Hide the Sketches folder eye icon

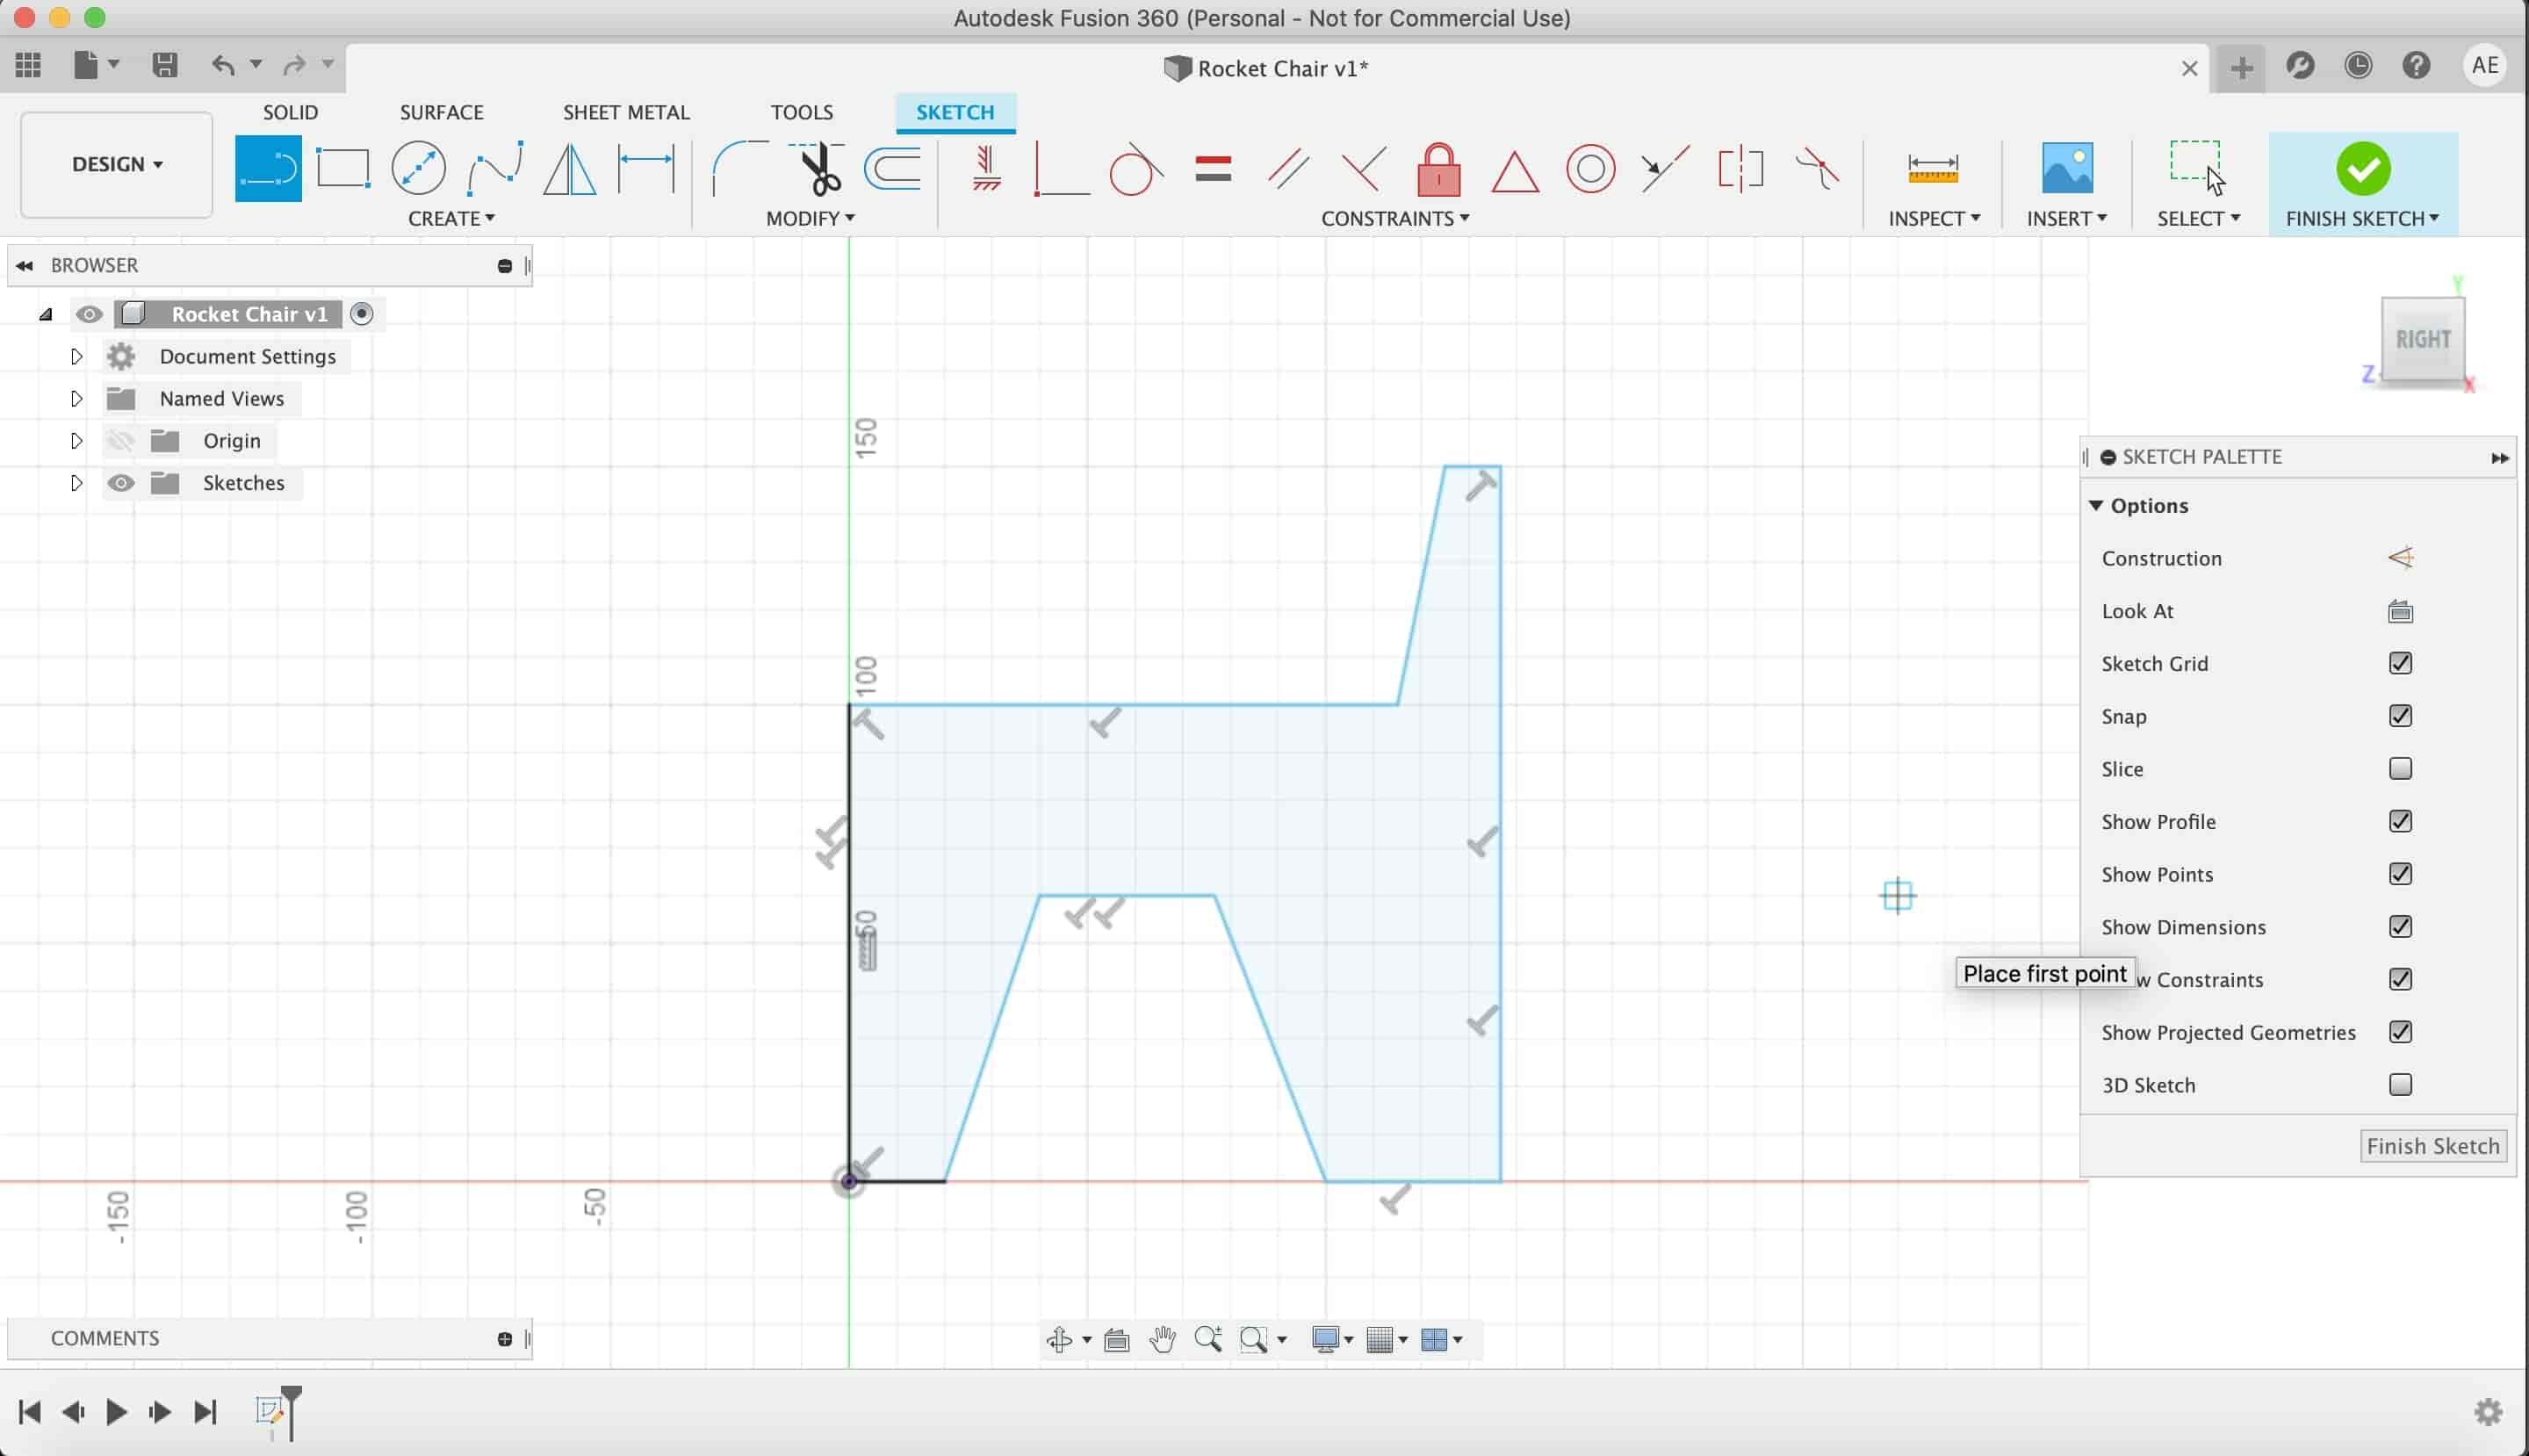pyautogui.click(x=121, y=483)
